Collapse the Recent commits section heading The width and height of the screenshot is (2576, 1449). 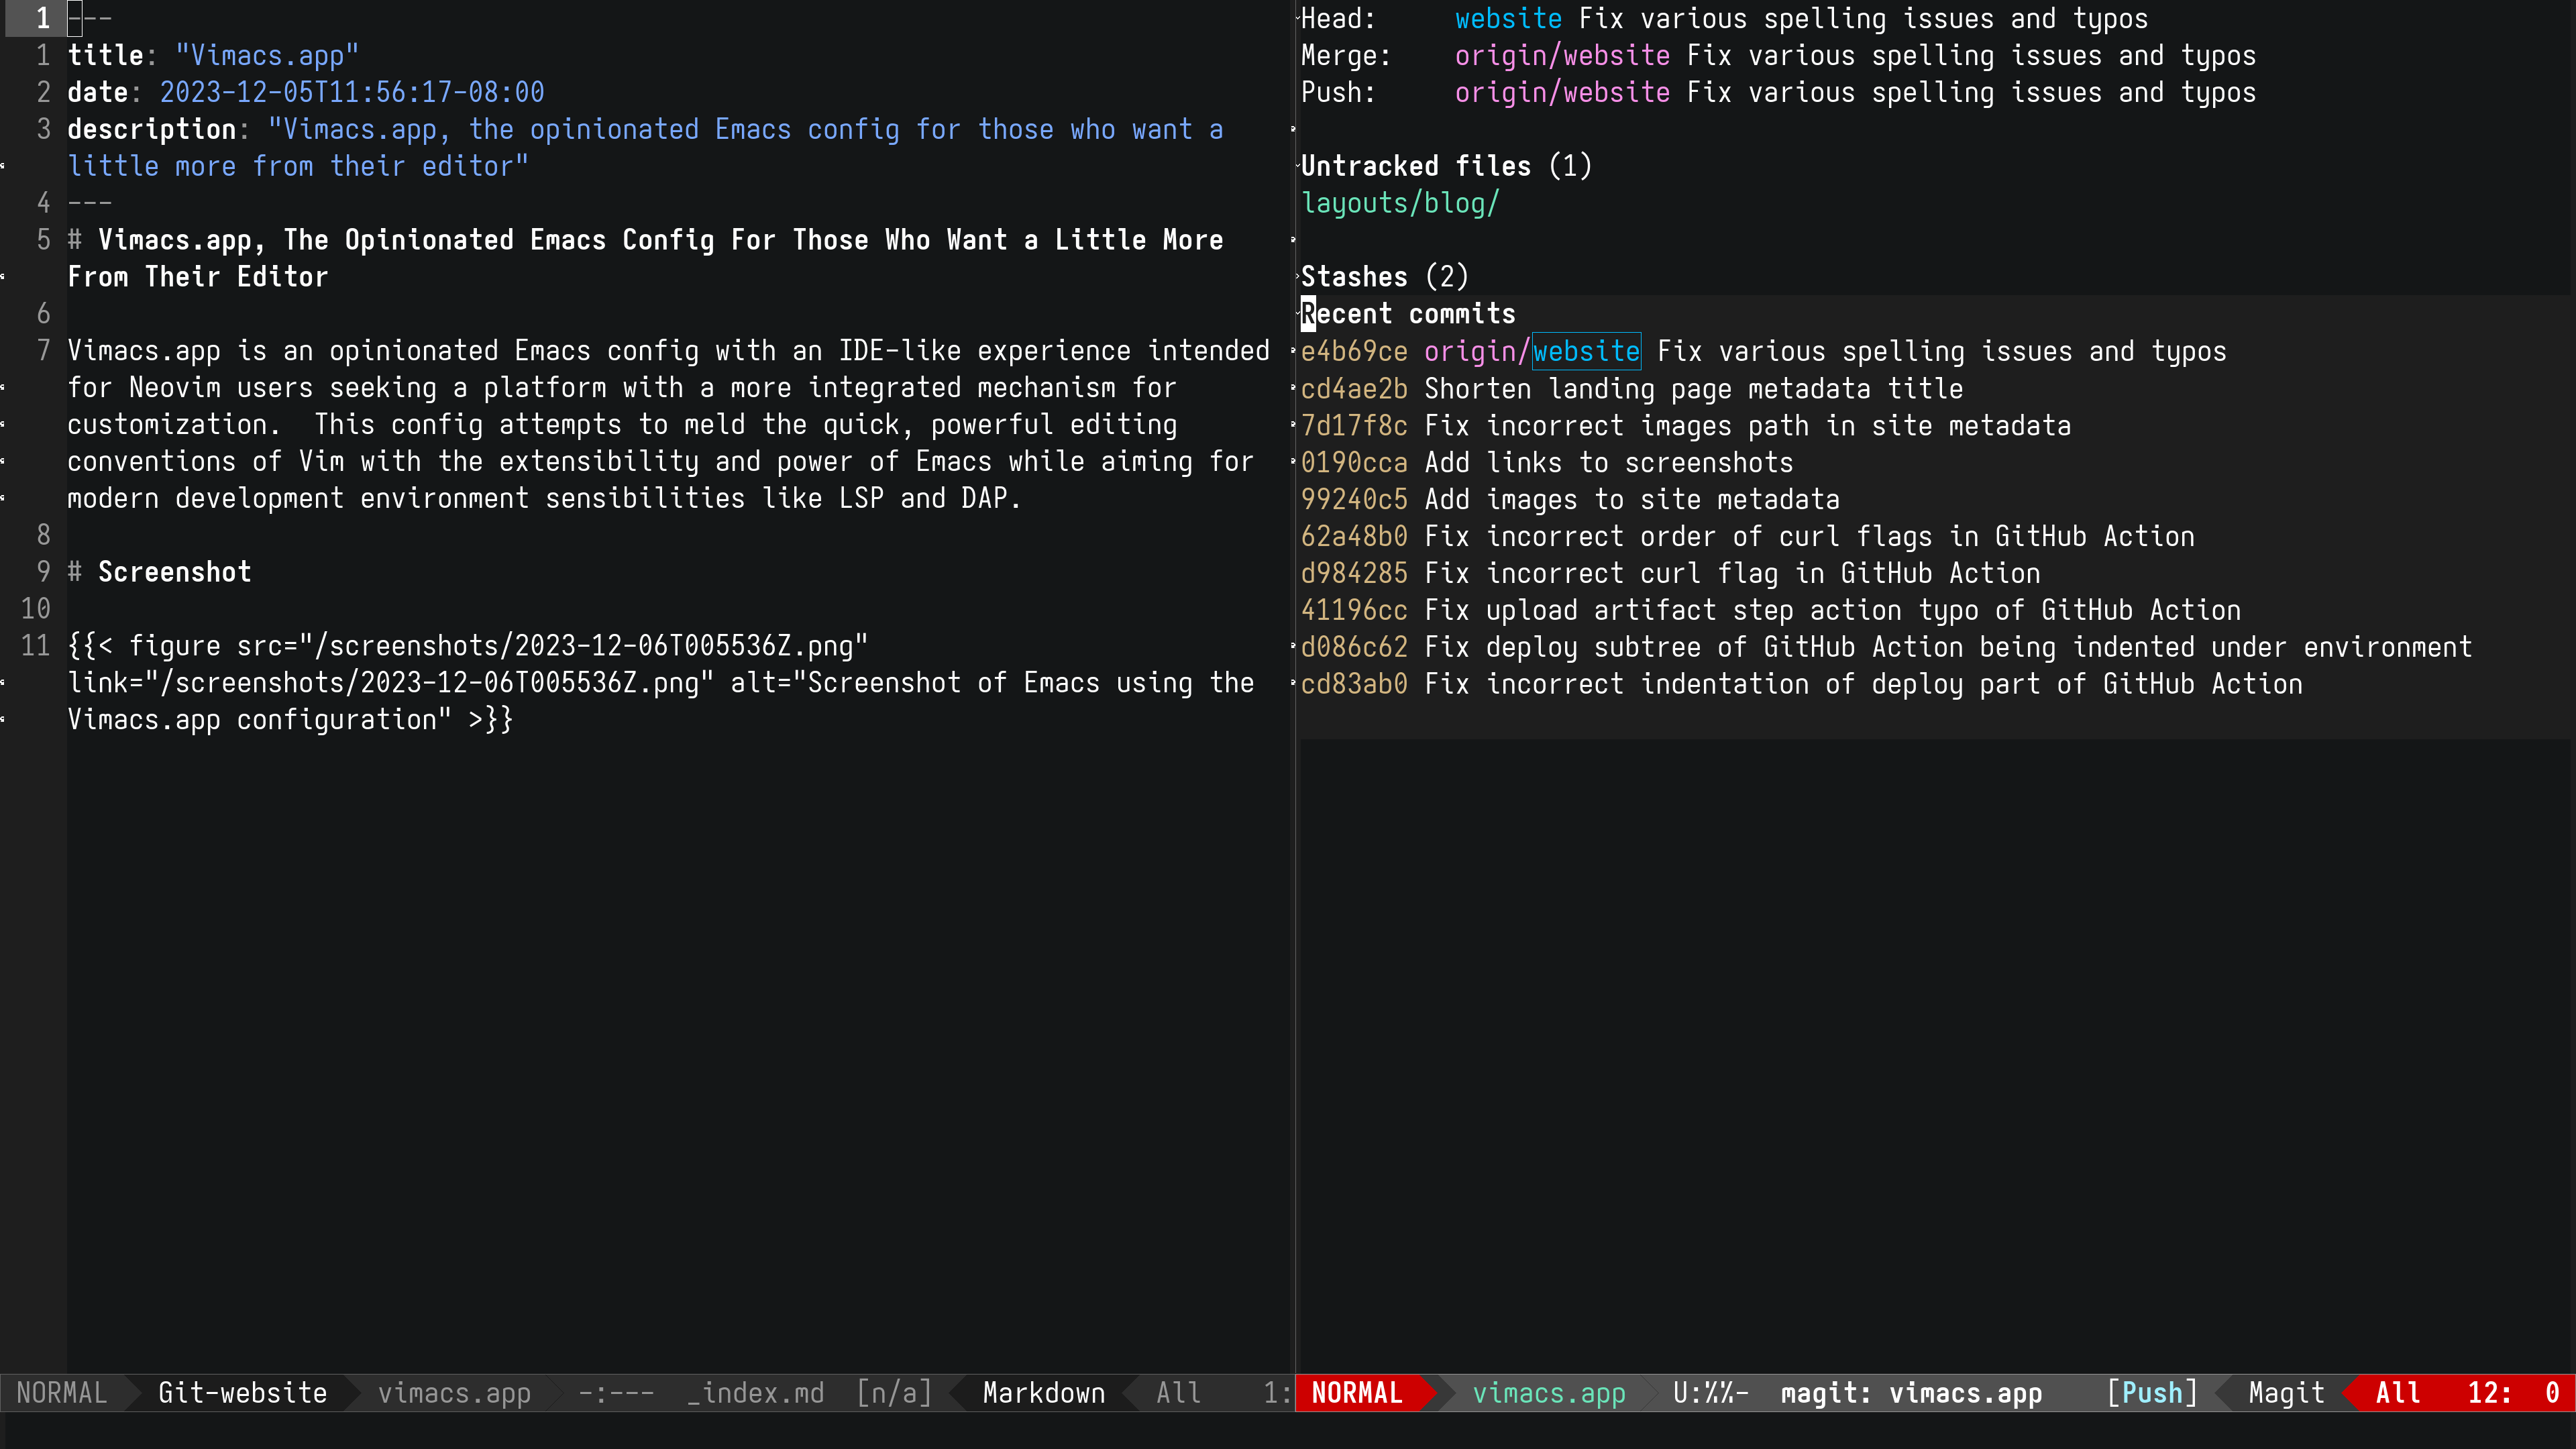coord(1408,314)
